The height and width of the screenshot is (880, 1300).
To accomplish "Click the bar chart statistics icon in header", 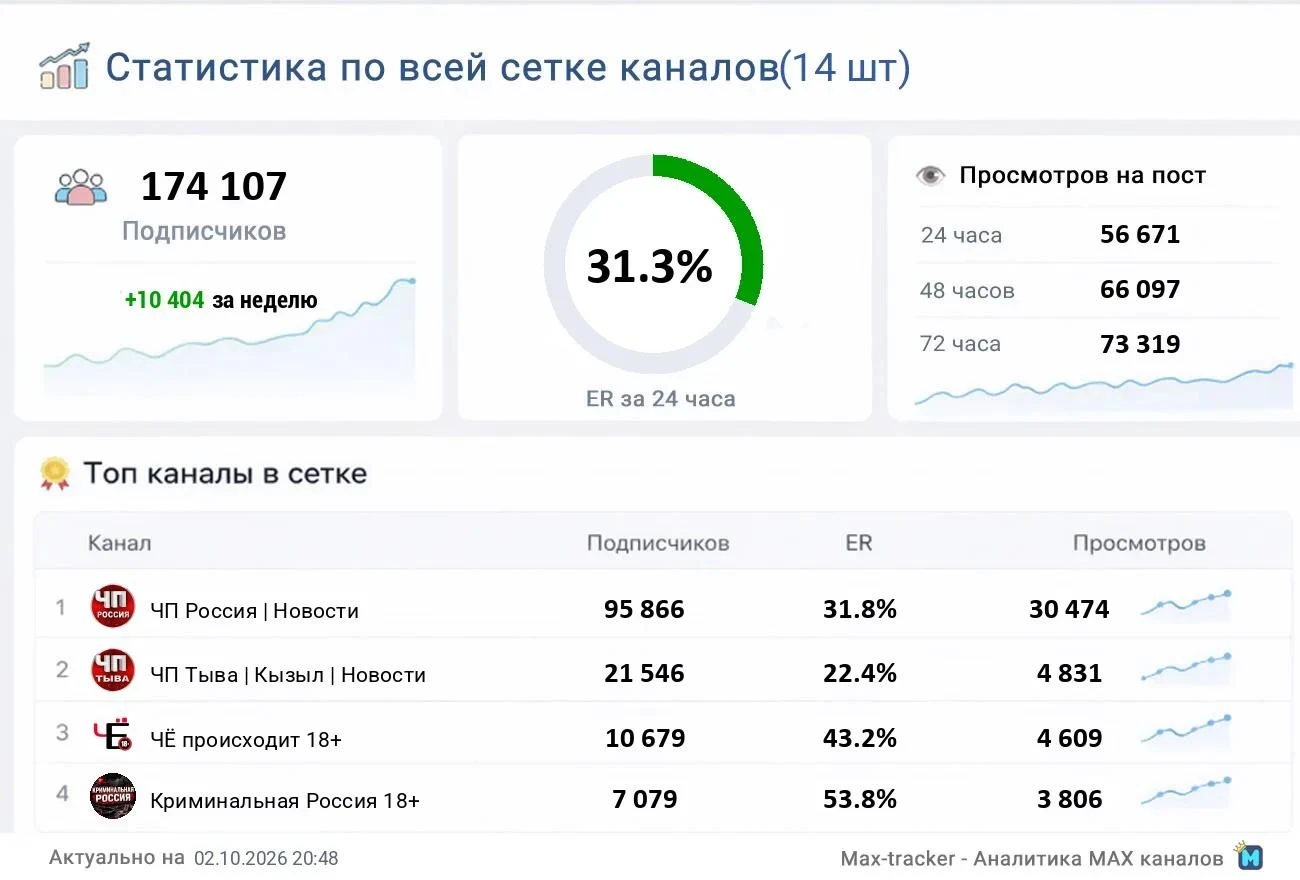I will [65, 66].
